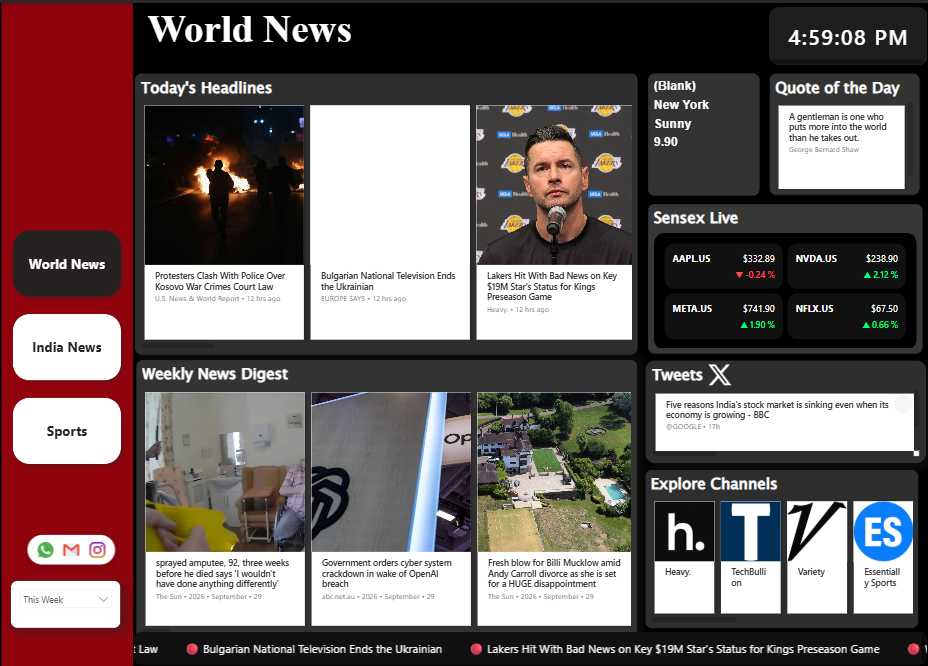Image resolution: width=928 pixels, height=666 pixels.
Task: Click abc.net.au source date line
Action: 378,597
